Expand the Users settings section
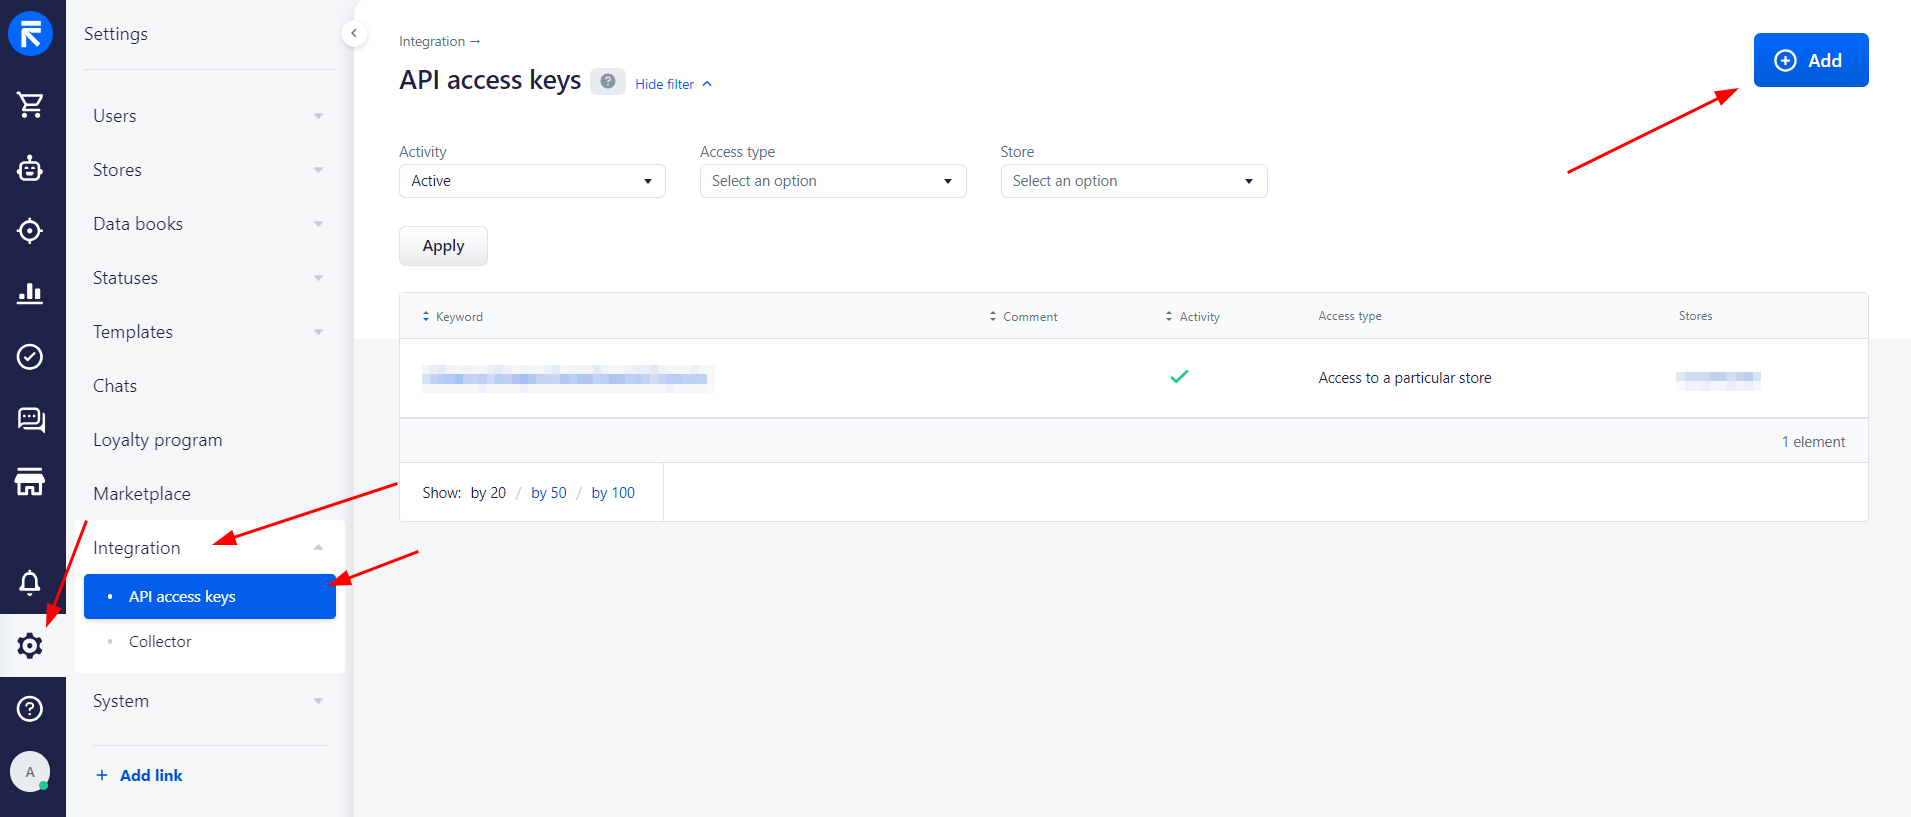1911x817 pixels. [x=209, y=116]
